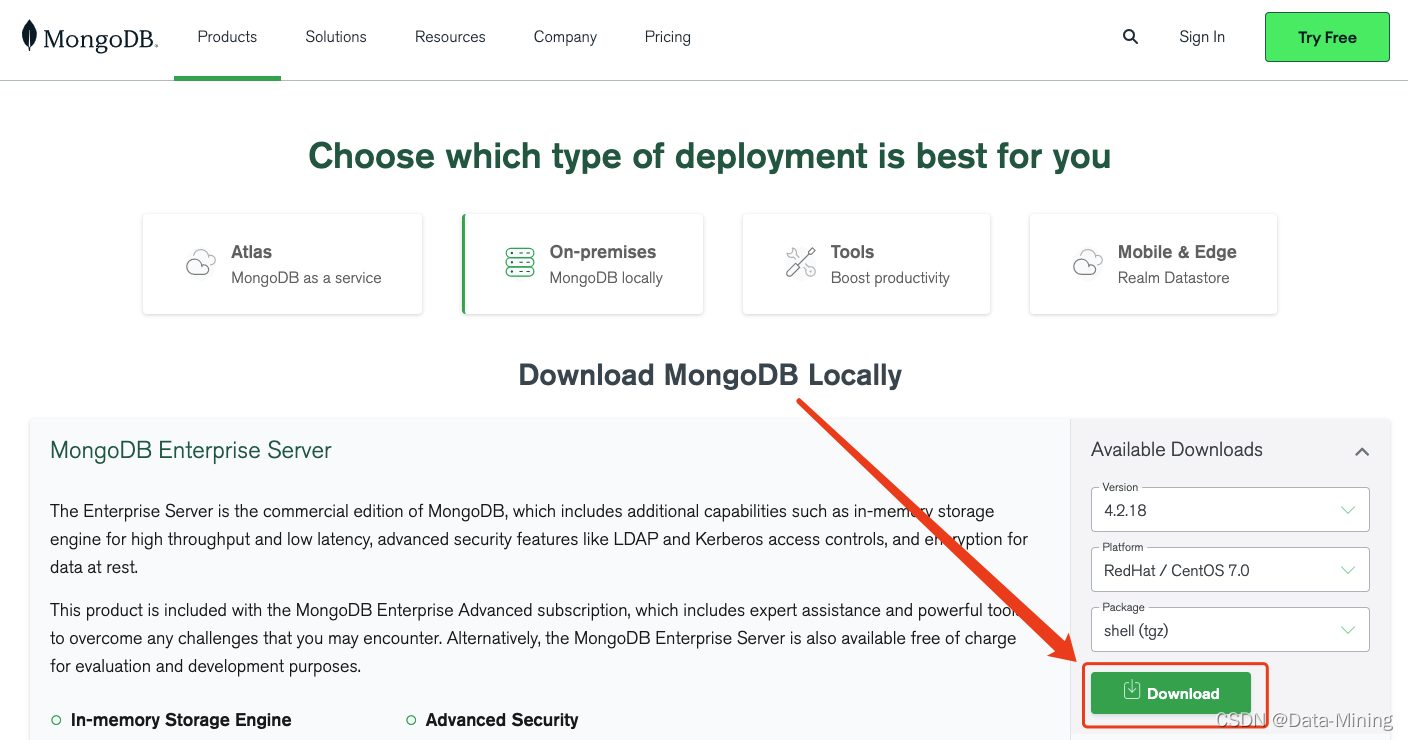Open the Products menu
Viewport: 1408px width, 740px height.
click(x=227, y=36)
